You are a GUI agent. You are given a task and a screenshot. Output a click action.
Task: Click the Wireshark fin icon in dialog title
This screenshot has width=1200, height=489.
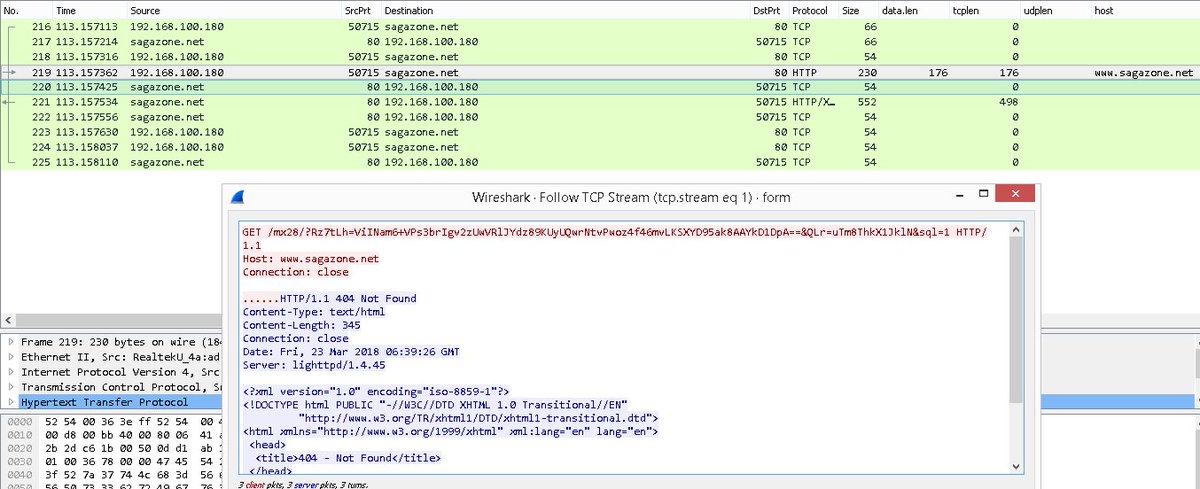coord(238,197)
